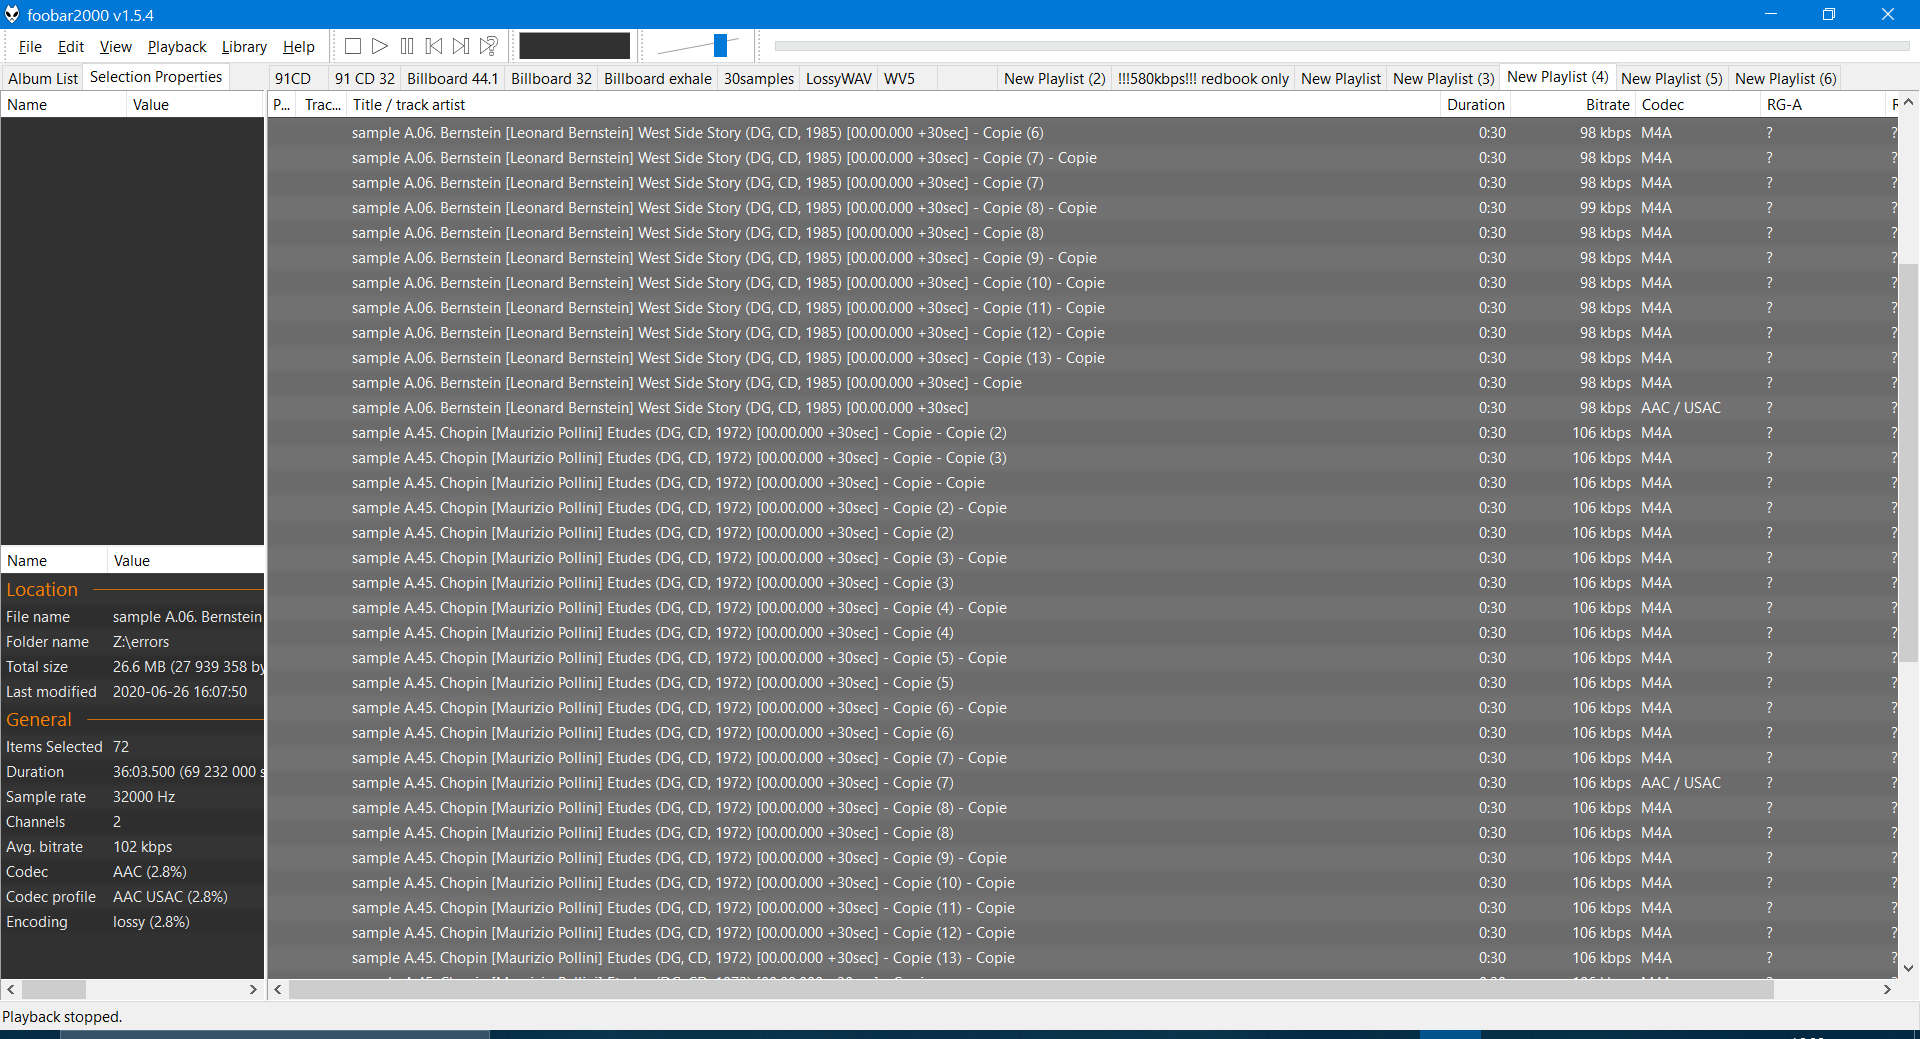This screenshot has width=1920, height=1039.
Task: Open the Billboard exhale playlist tab
Action: pos(658,79)
